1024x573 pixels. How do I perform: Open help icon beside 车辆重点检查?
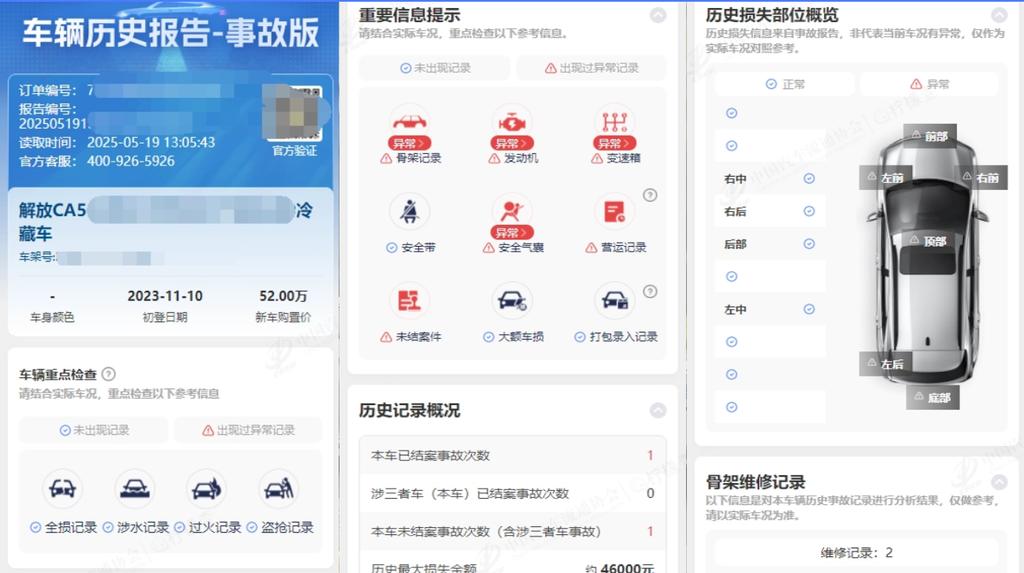point(109,374)
